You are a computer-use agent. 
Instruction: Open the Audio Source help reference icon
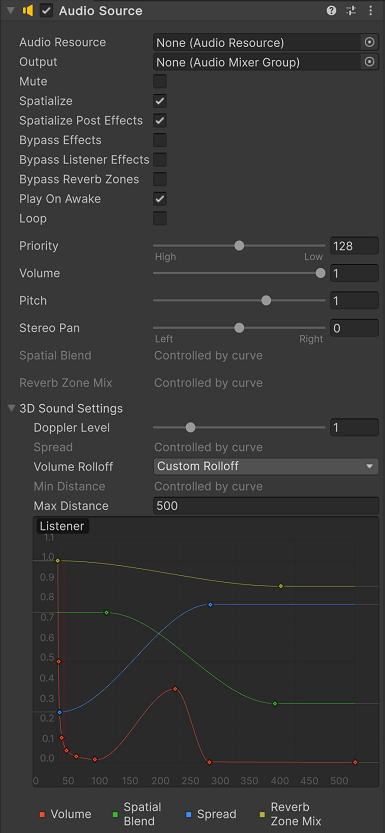(x=331, y=11)
